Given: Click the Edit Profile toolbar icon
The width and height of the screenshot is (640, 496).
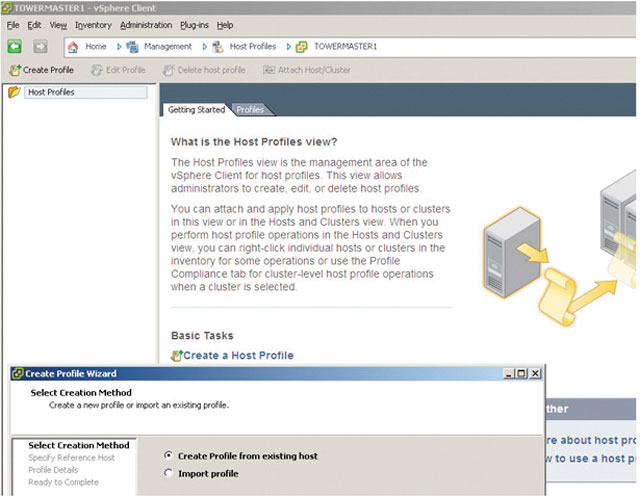Looking at the screenshot, I should click(x=97, y=70).
